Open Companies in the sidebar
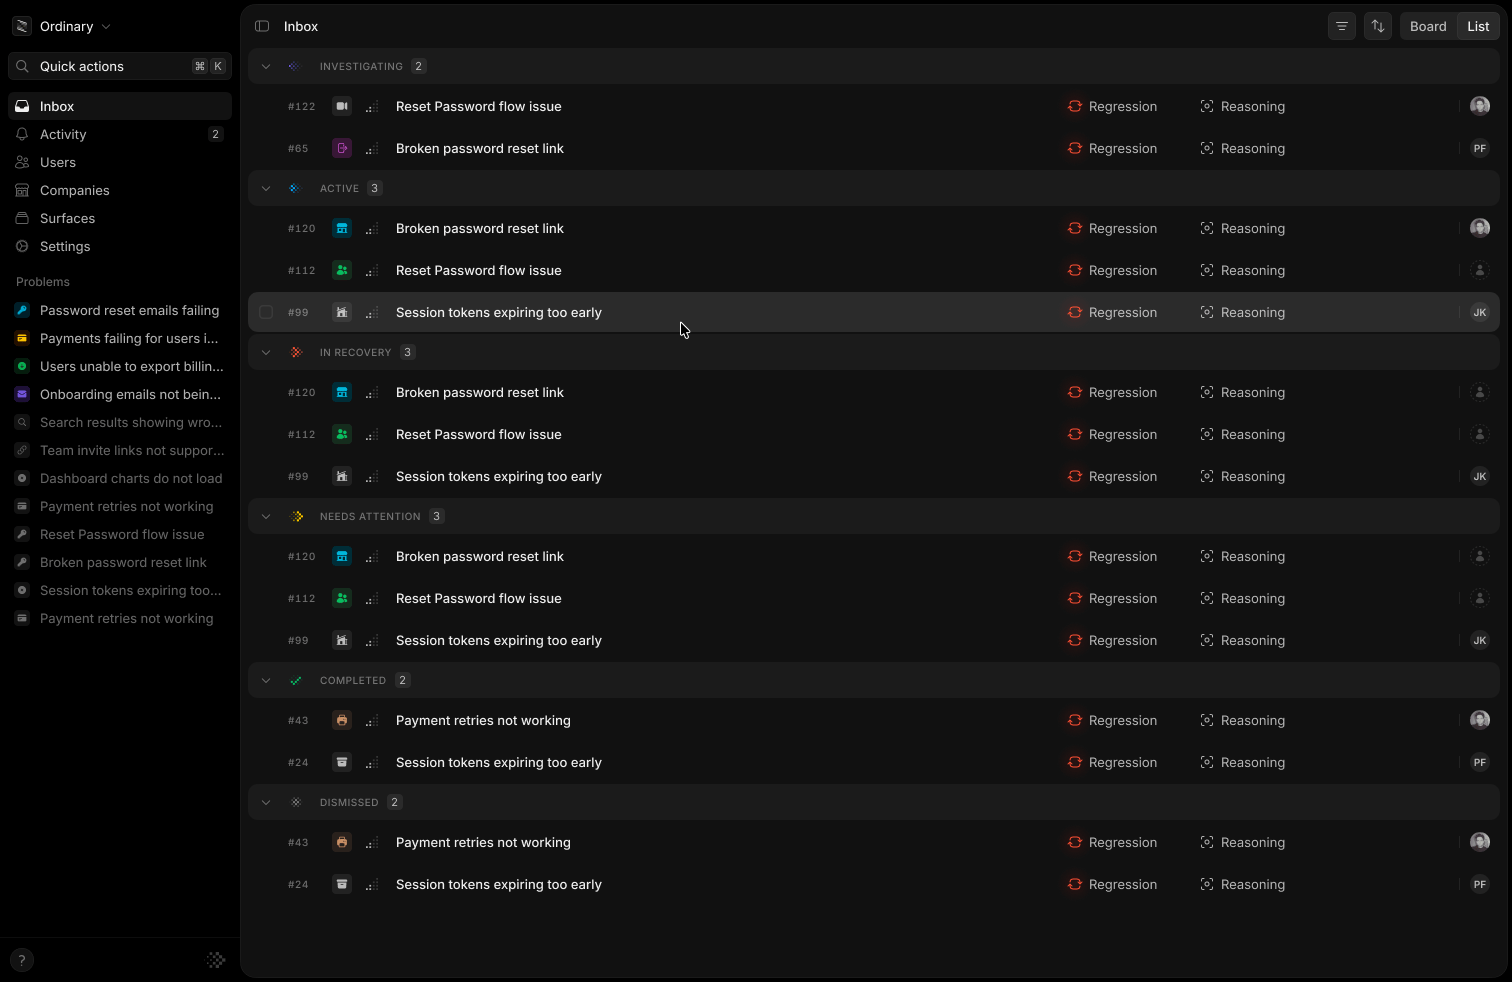The height and width of the screenshot is (982, 1512). tap(120, 190)
